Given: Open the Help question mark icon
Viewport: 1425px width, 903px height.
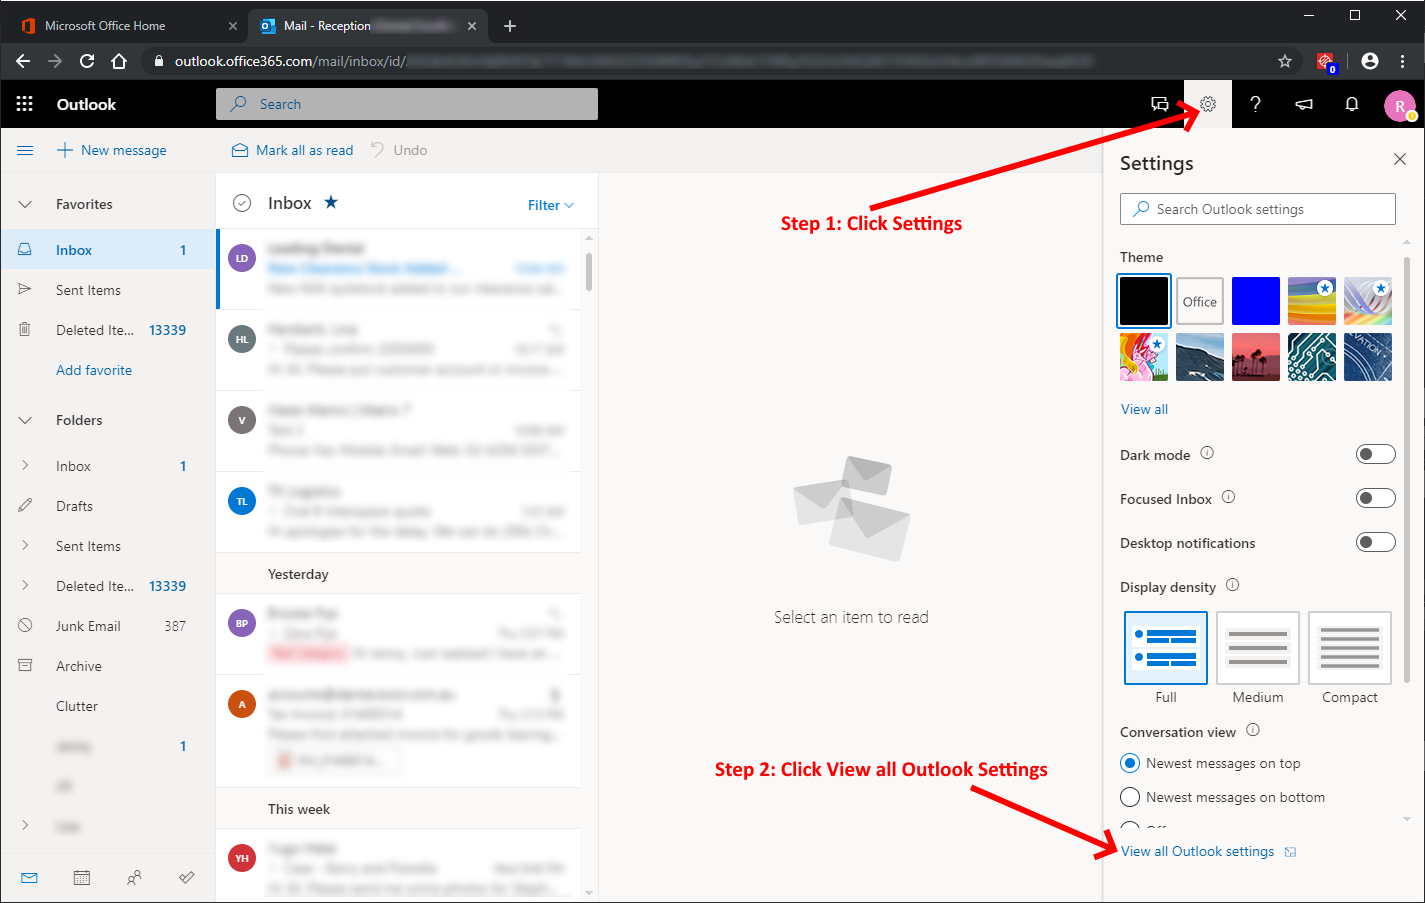Looking at the screenshot, I should point(1256,104).
